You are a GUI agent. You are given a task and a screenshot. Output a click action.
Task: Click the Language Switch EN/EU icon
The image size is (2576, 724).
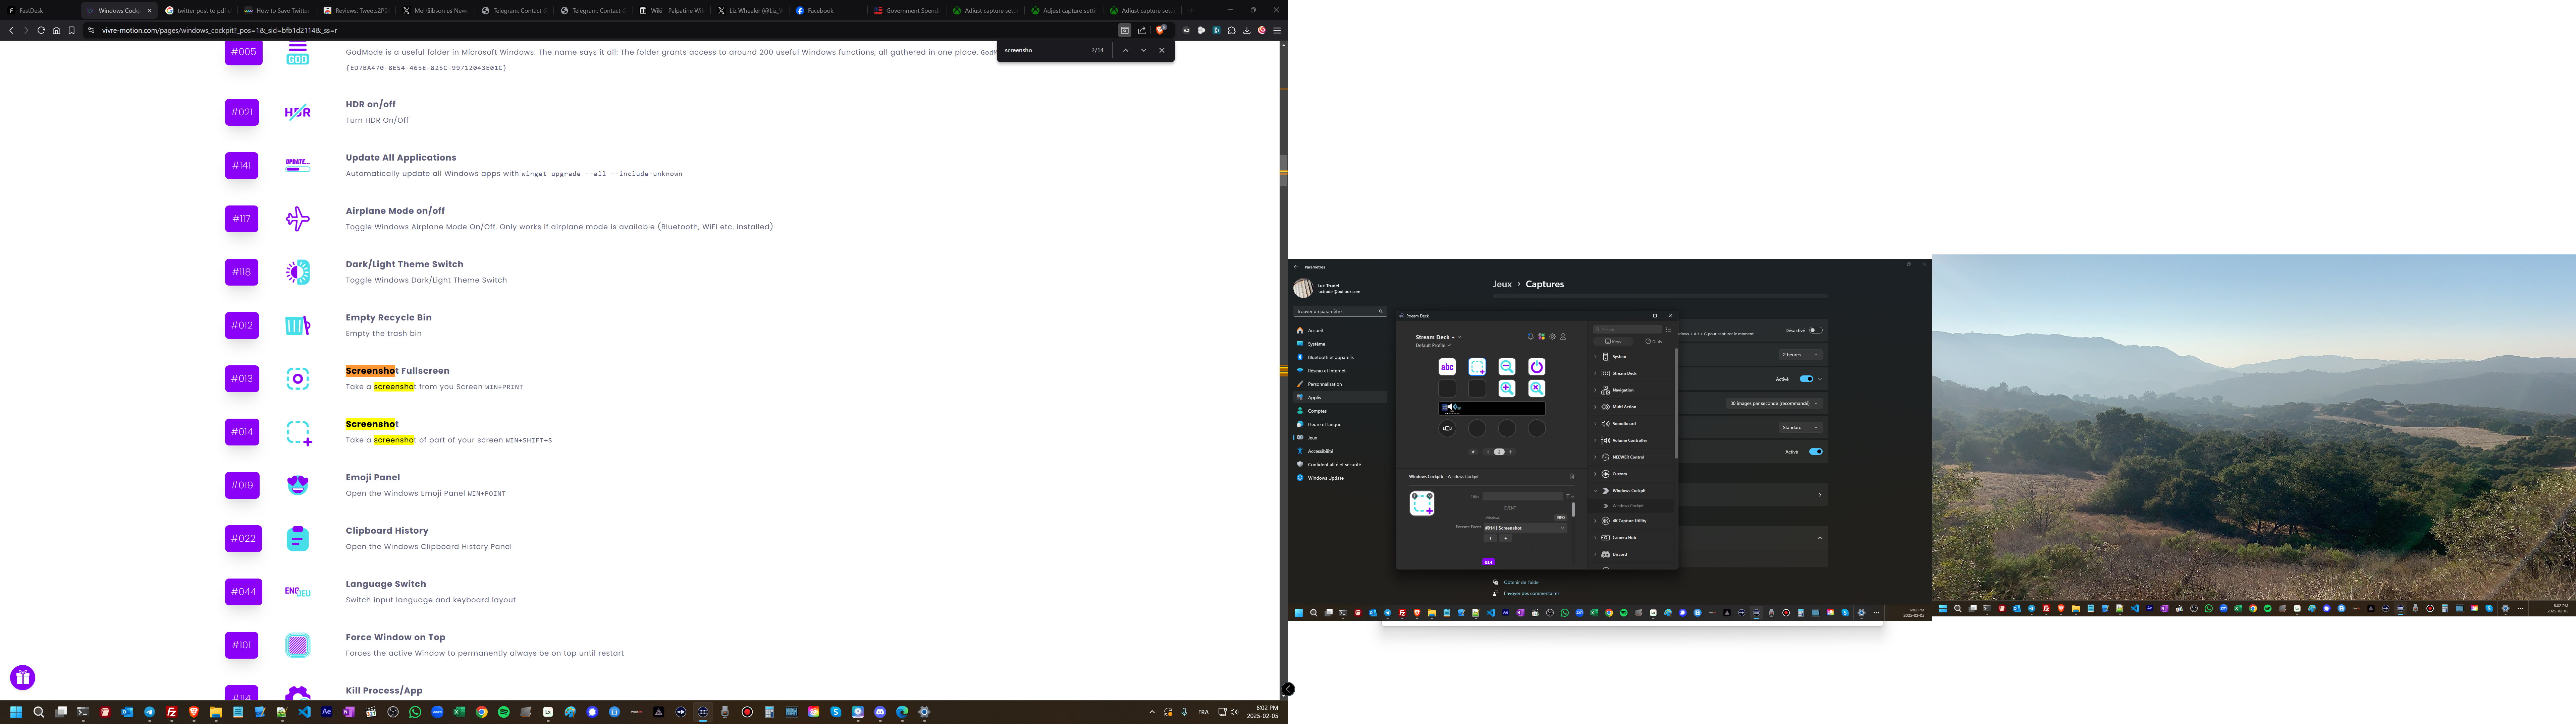[298, 592]
